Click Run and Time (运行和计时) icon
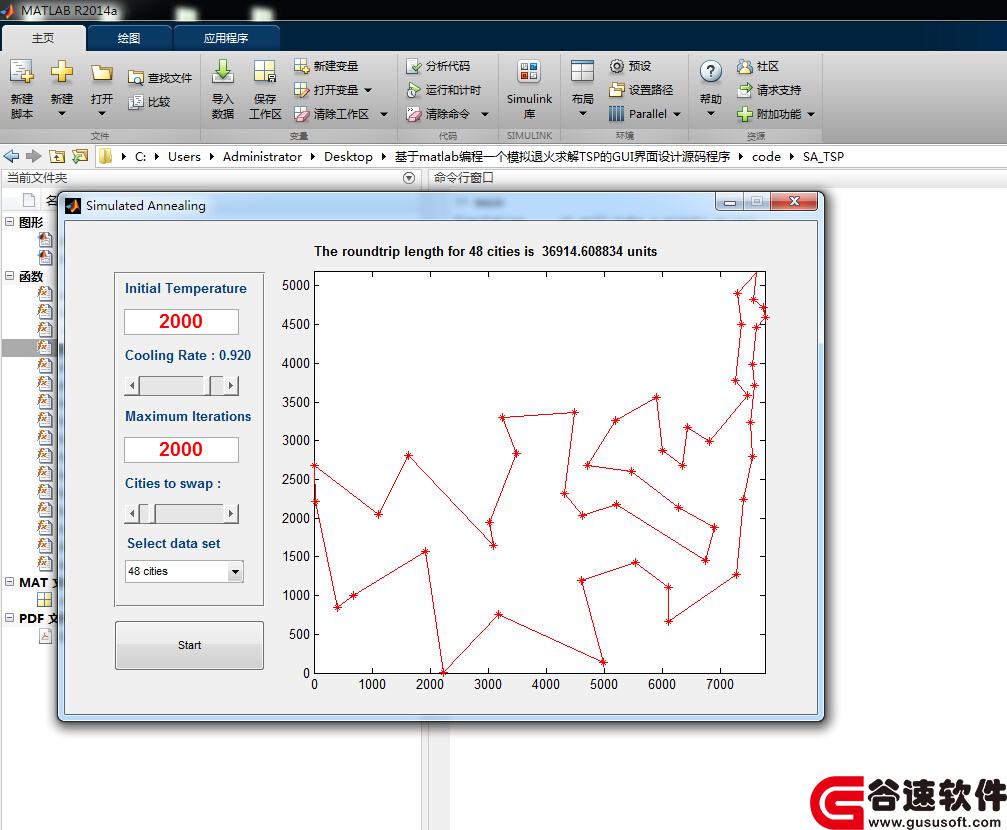The width and height of the screenshot is (1007, 830). 414,90
